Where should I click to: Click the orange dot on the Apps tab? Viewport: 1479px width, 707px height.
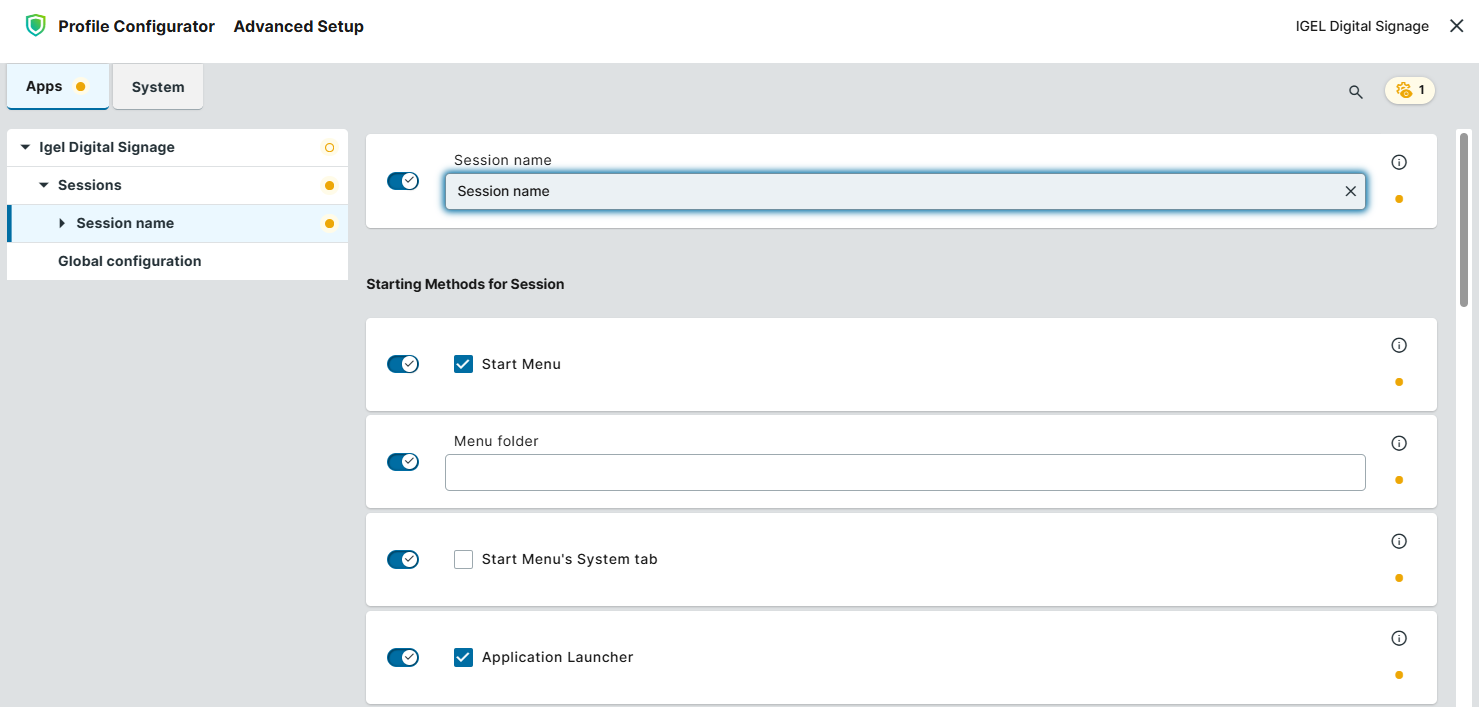click(x=81, y=87)
